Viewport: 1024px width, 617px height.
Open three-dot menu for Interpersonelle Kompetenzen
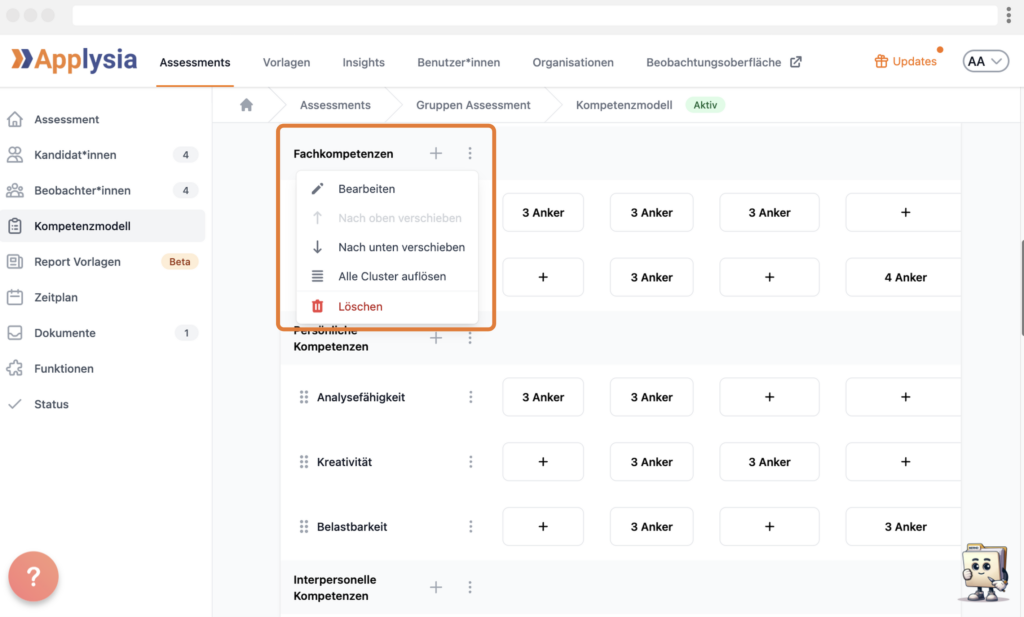470,588
